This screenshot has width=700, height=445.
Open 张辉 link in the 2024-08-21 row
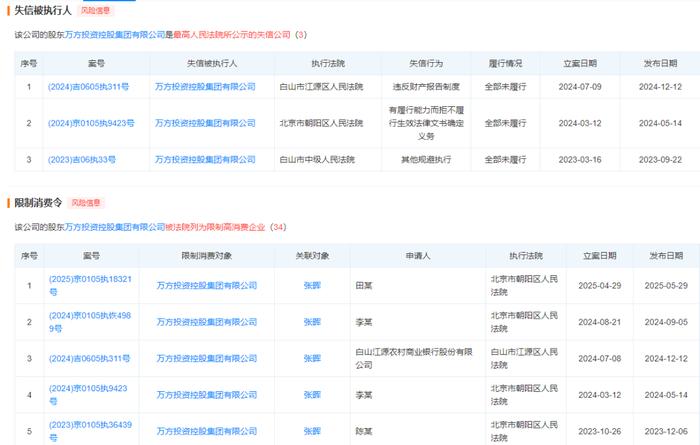312,322
